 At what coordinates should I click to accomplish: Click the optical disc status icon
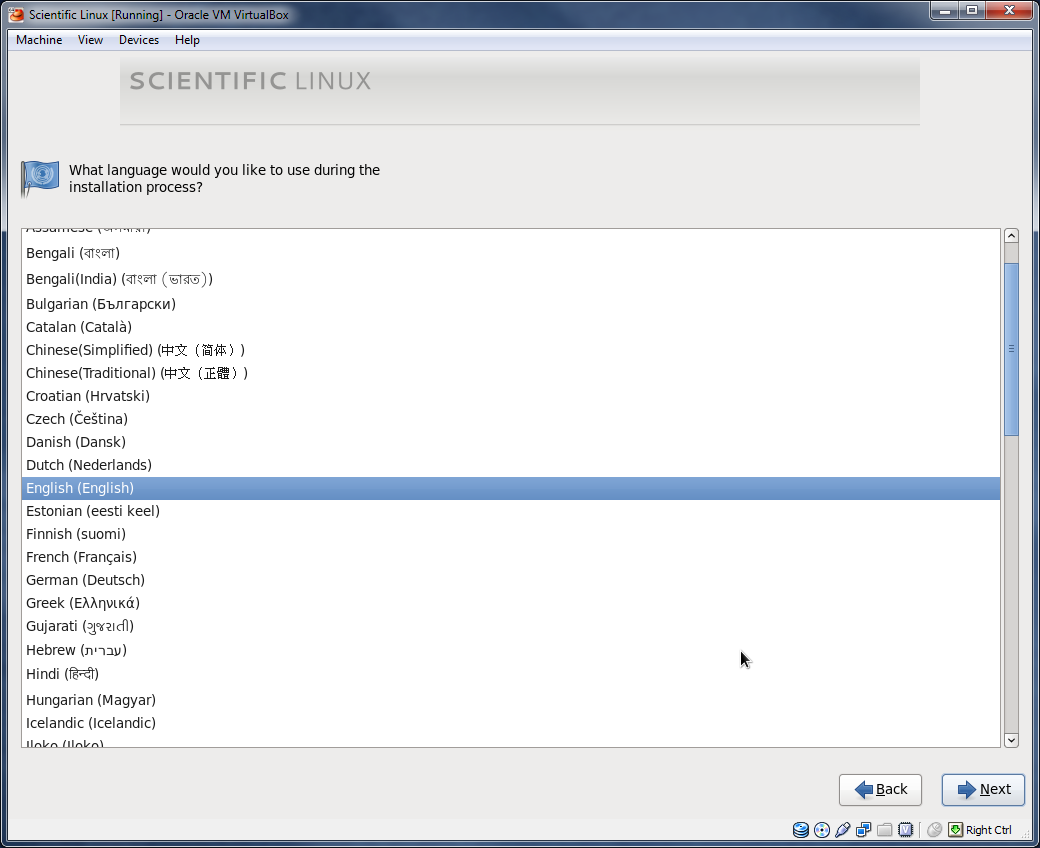[822, 829]
